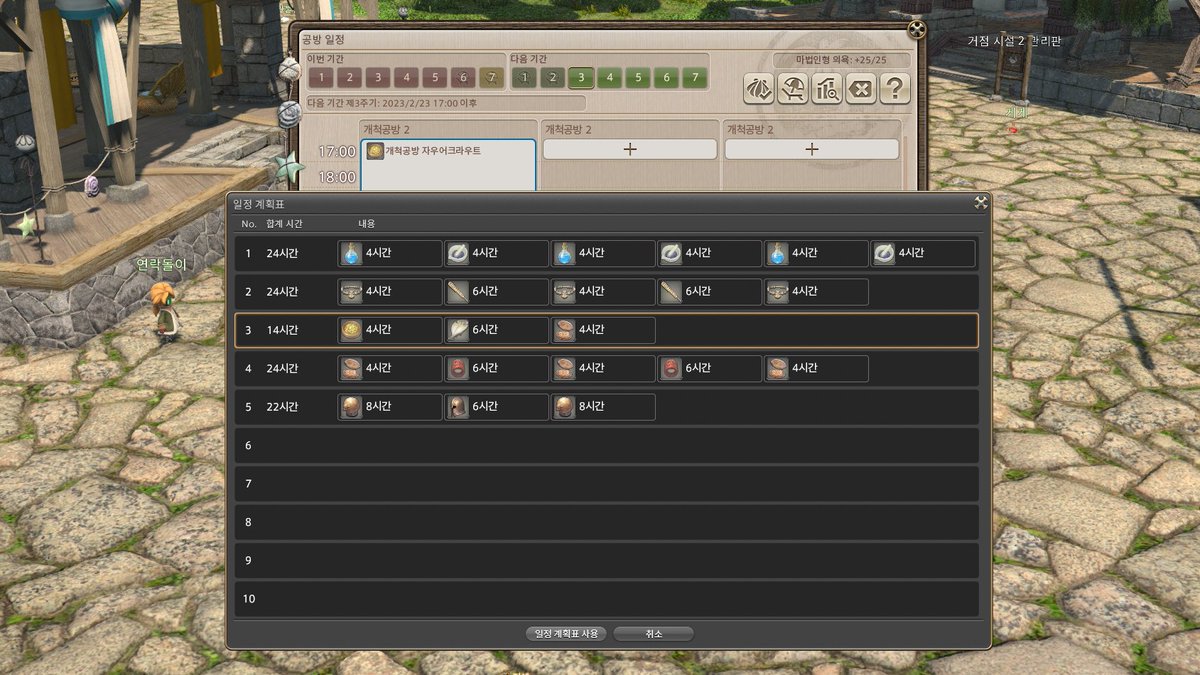Viewport: 1200px width, 675px height.
Task: Switch to 다음 기간 day 7
Action: [x=695, y=78]
